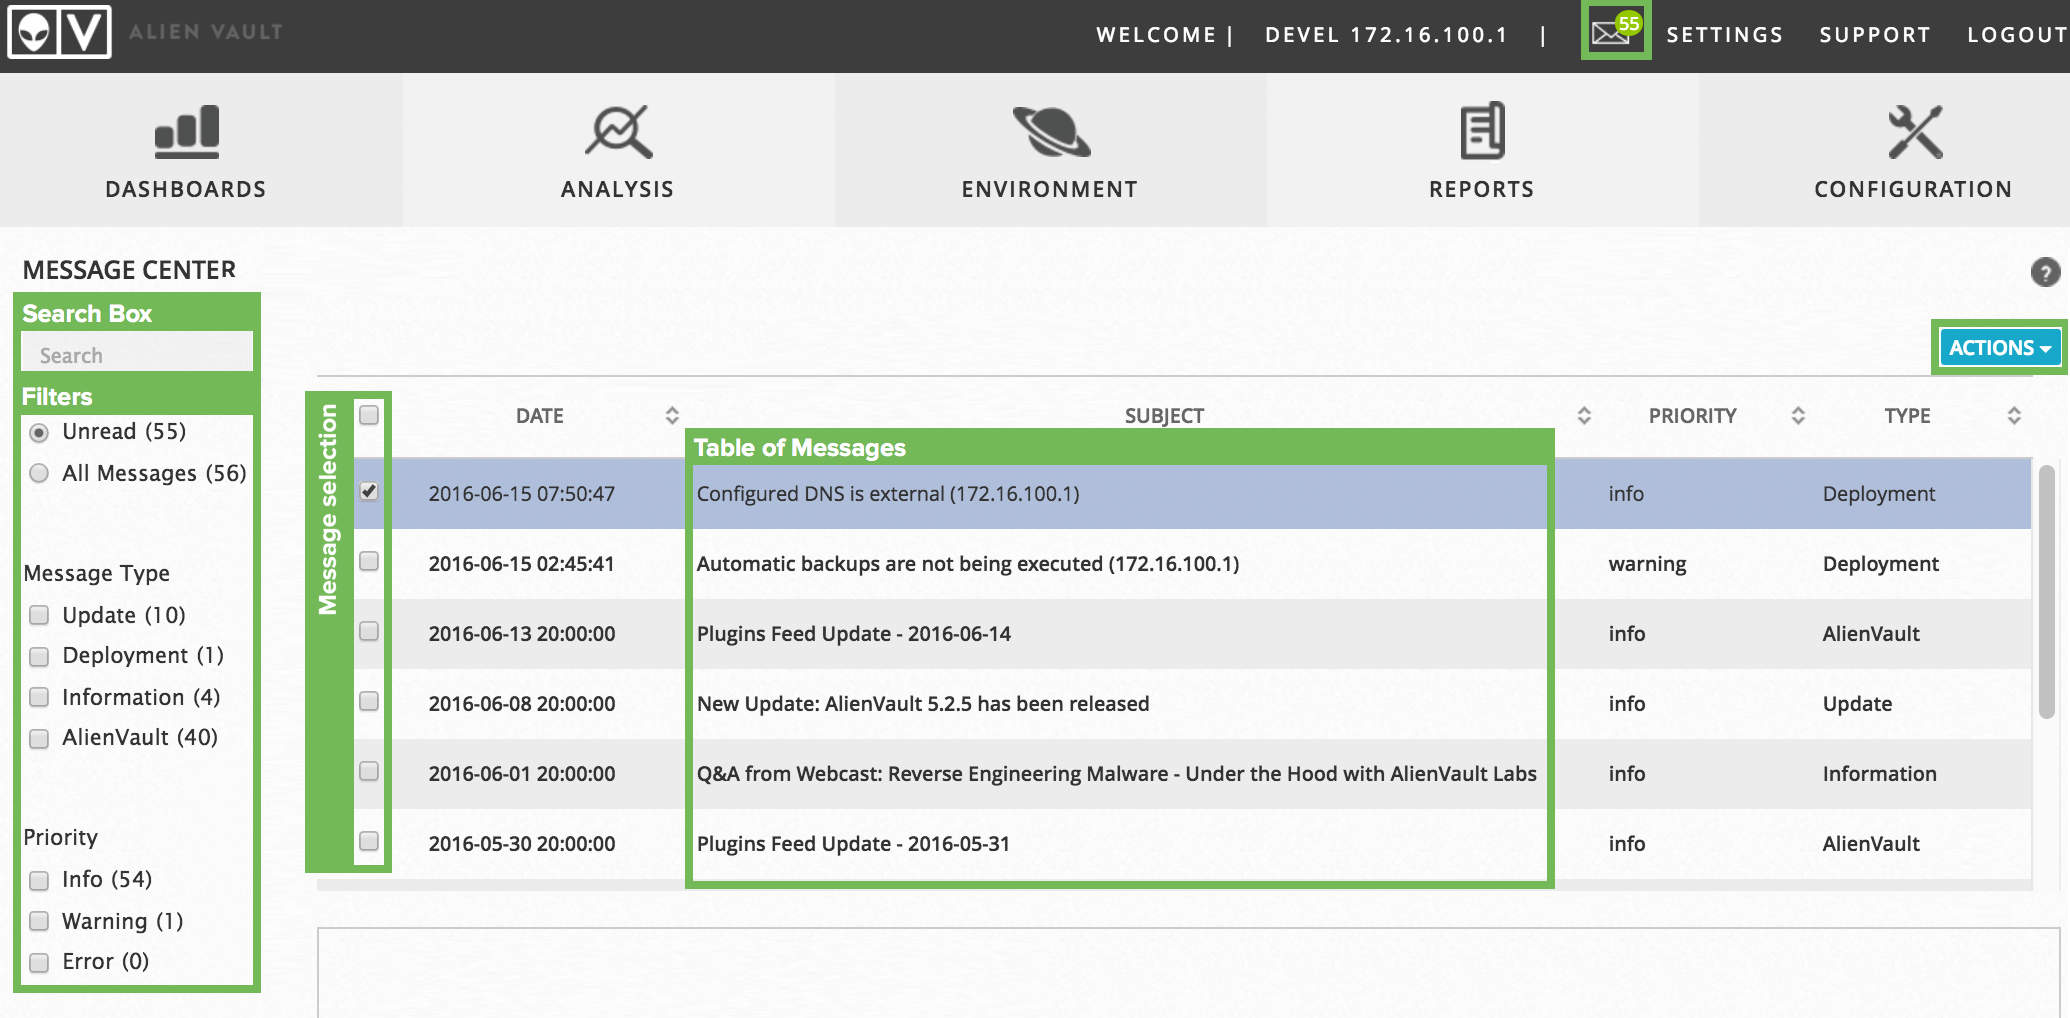The width and height of the screenshot is (2070, 1018).
Task: Open the help question mark icon
Action: (2045, 272)
